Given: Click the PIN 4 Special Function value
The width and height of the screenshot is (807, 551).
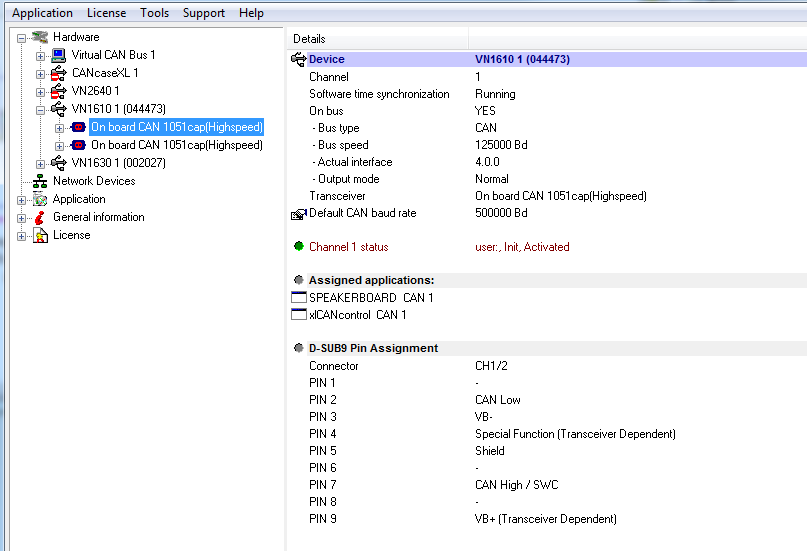Looking at the screenshot, I should coord(575,434).
